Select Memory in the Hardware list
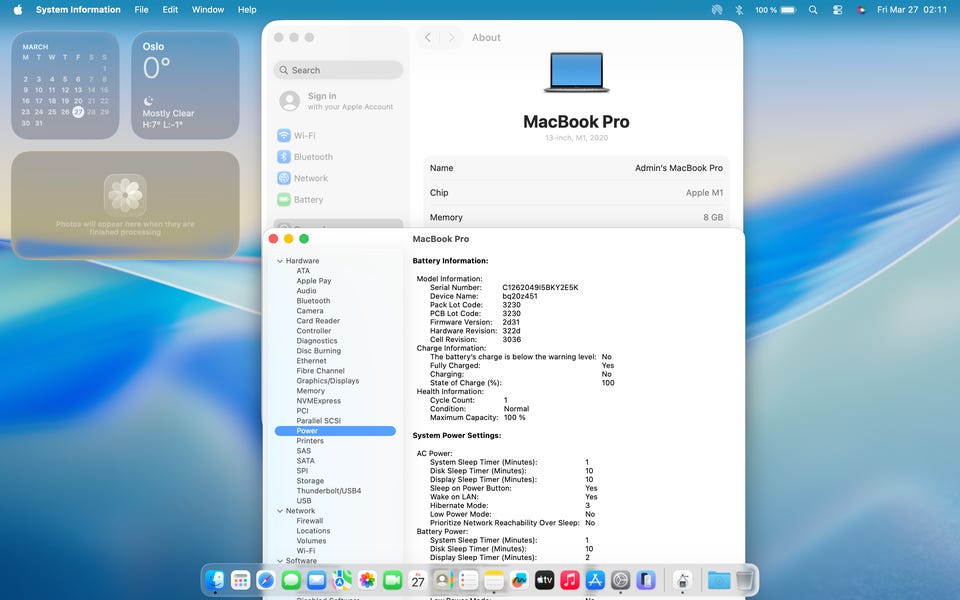Image resolution: width=960 pixels, height=600 pixels. (x=310, y=391)
